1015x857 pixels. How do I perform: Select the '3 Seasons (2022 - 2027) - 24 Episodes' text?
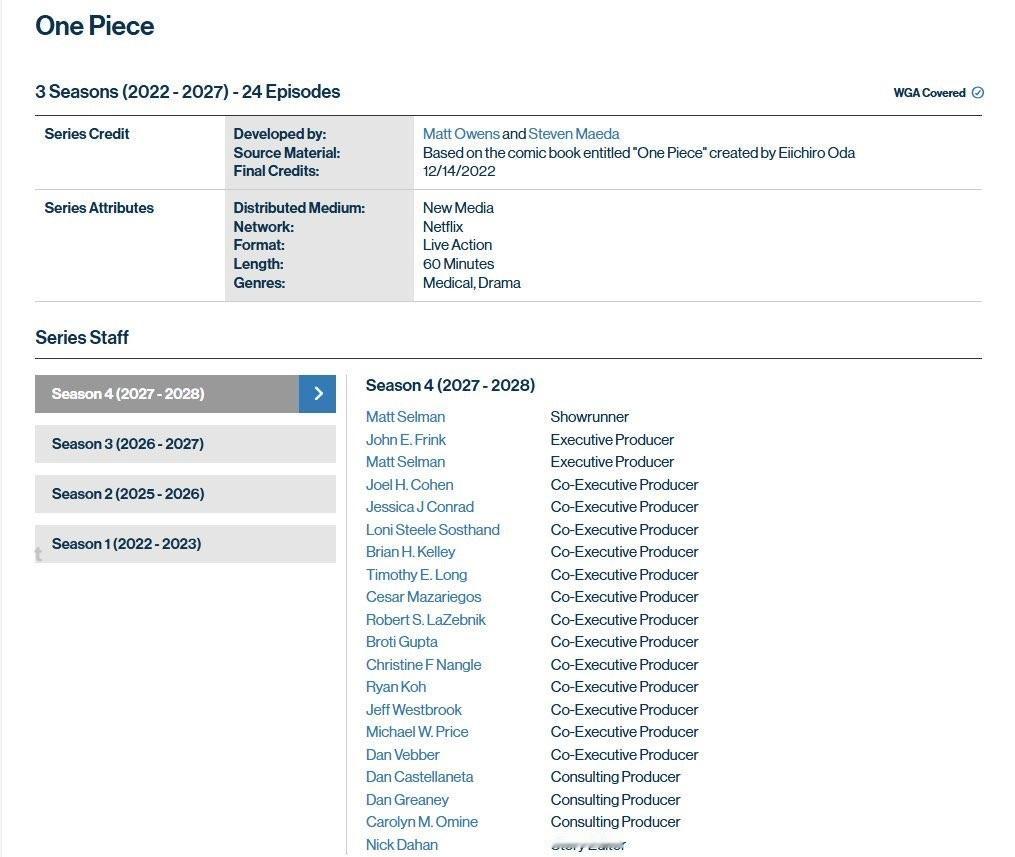point(188,92)
